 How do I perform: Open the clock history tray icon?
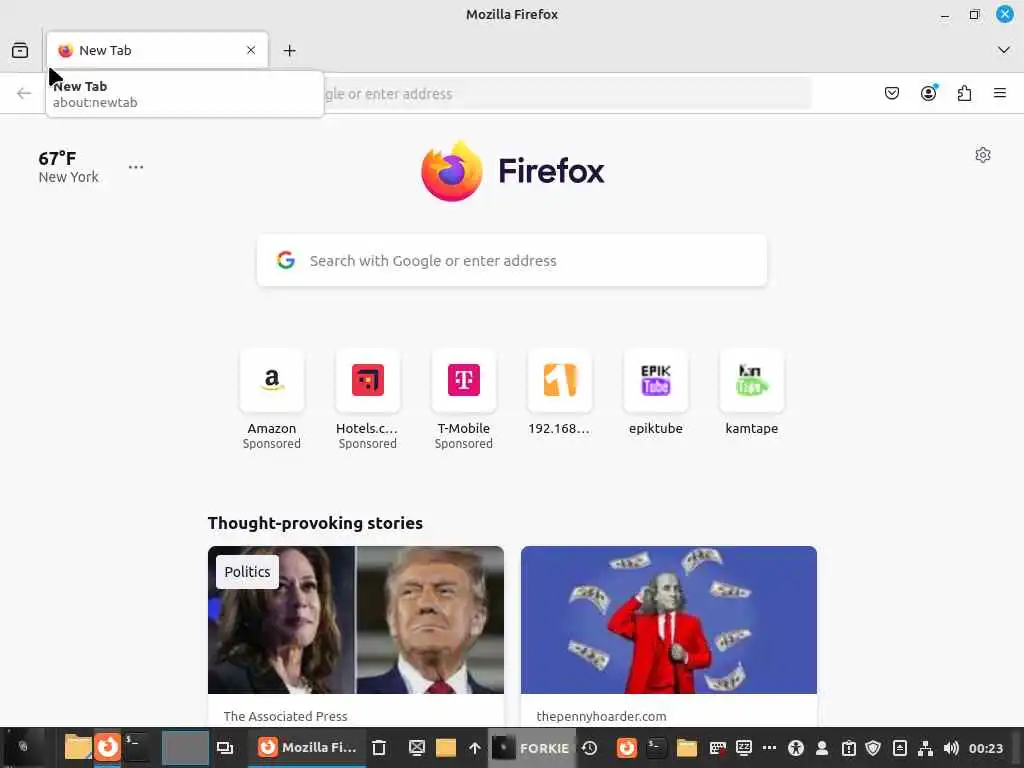[x=589, y=748]
